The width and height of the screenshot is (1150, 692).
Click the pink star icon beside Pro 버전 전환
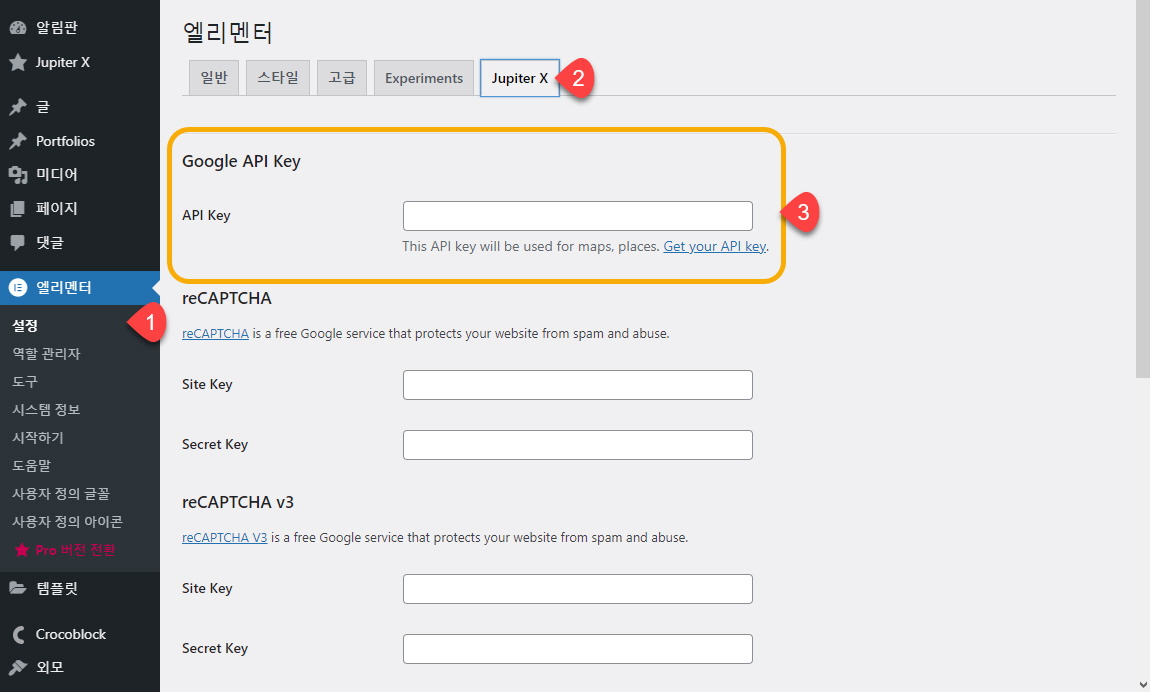coord(22,550)
